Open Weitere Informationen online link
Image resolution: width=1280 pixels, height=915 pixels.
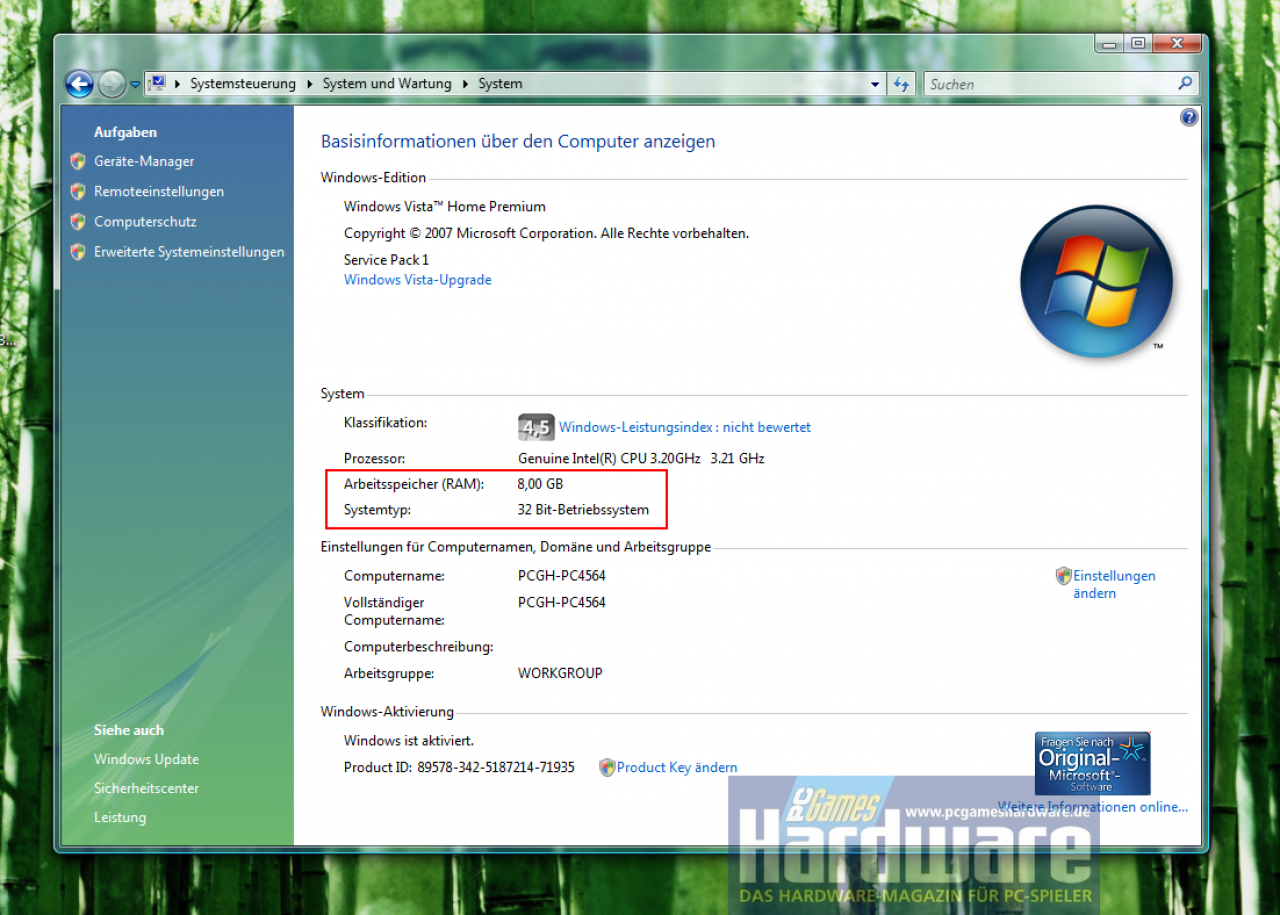(x=1093, y=807)
